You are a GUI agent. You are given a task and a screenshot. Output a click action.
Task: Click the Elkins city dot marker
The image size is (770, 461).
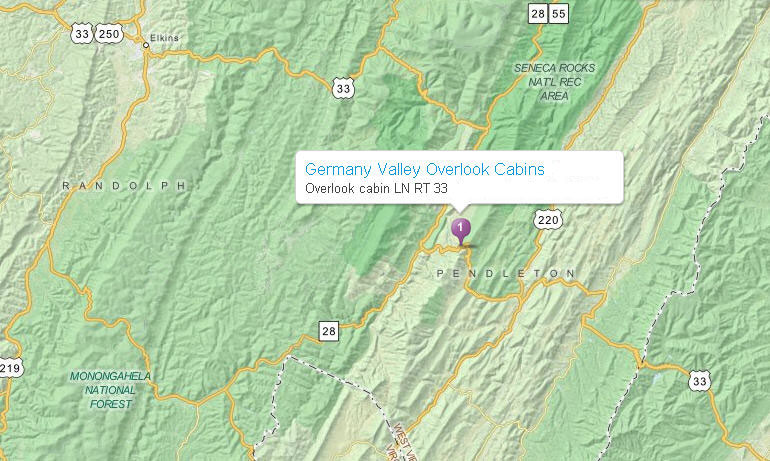(146, 45)
